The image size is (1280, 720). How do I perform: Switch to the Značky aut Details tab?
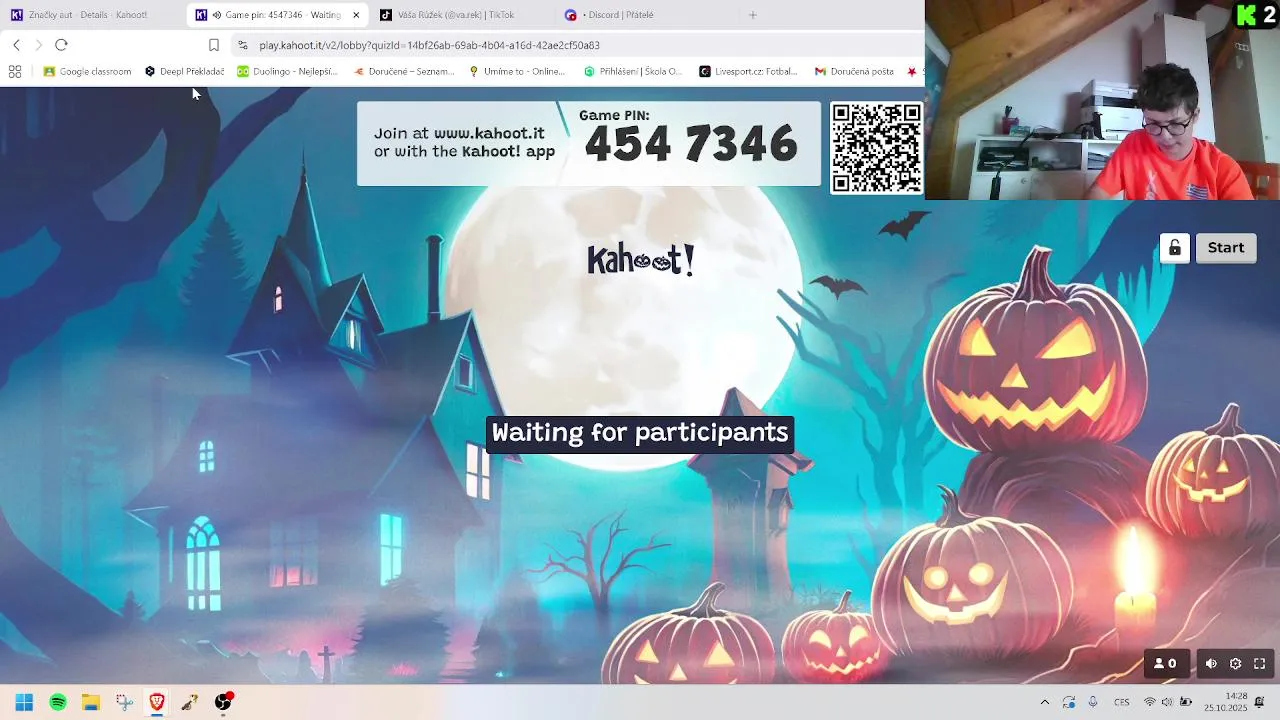(88, 15)
